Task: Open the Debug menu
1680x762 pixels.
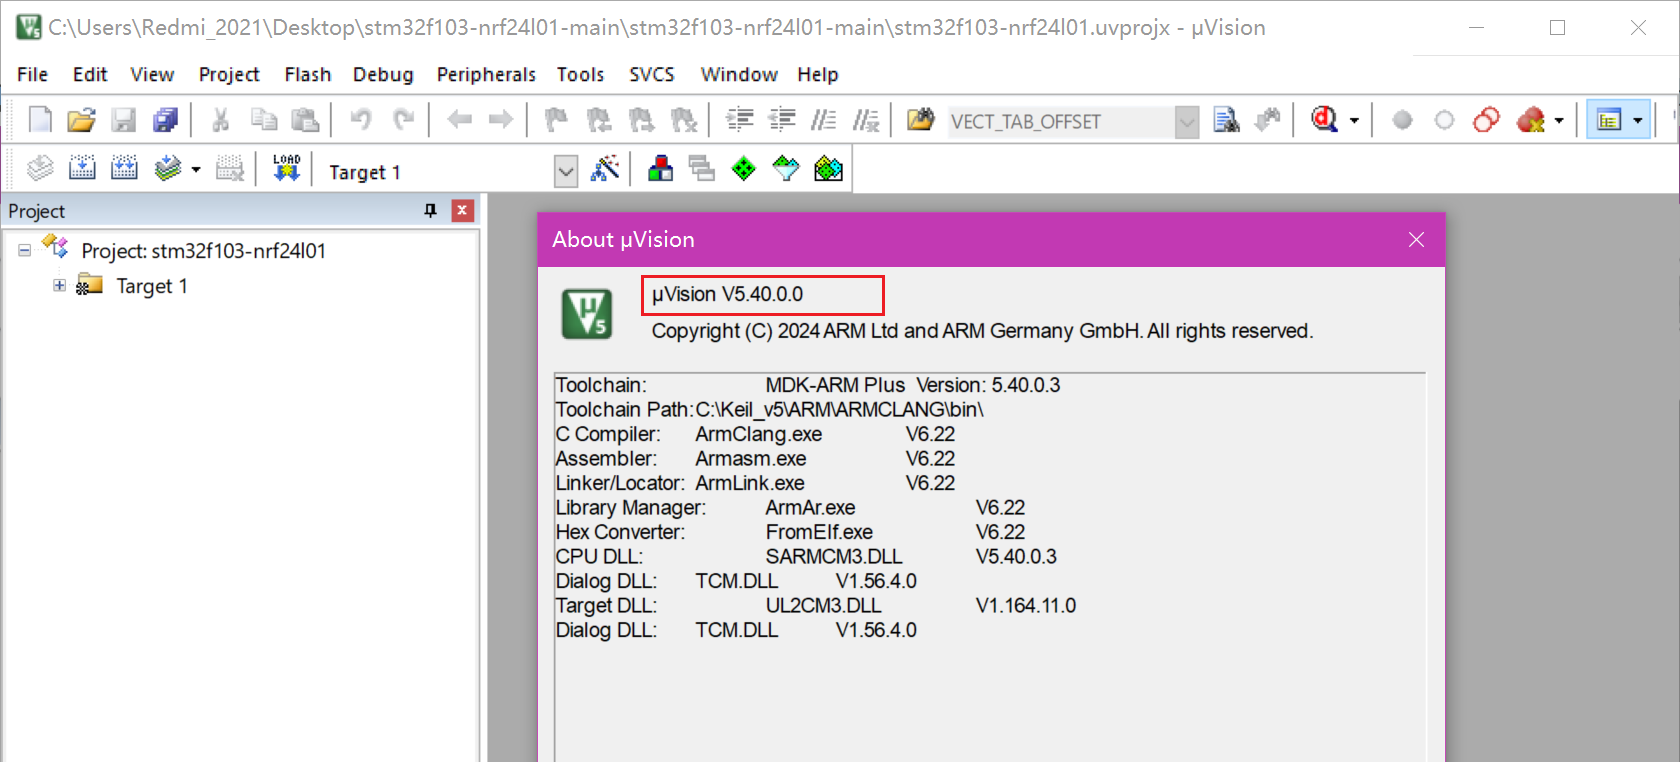Action: 383,74
